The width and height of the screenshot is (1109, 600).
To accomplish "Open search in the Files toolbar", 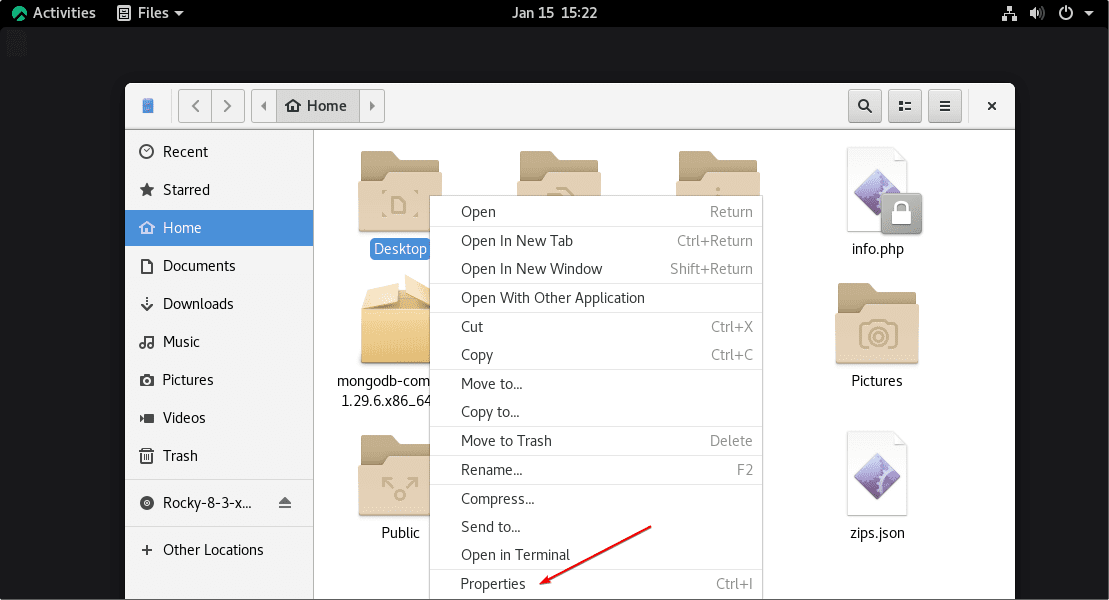I will coord(864,105).
